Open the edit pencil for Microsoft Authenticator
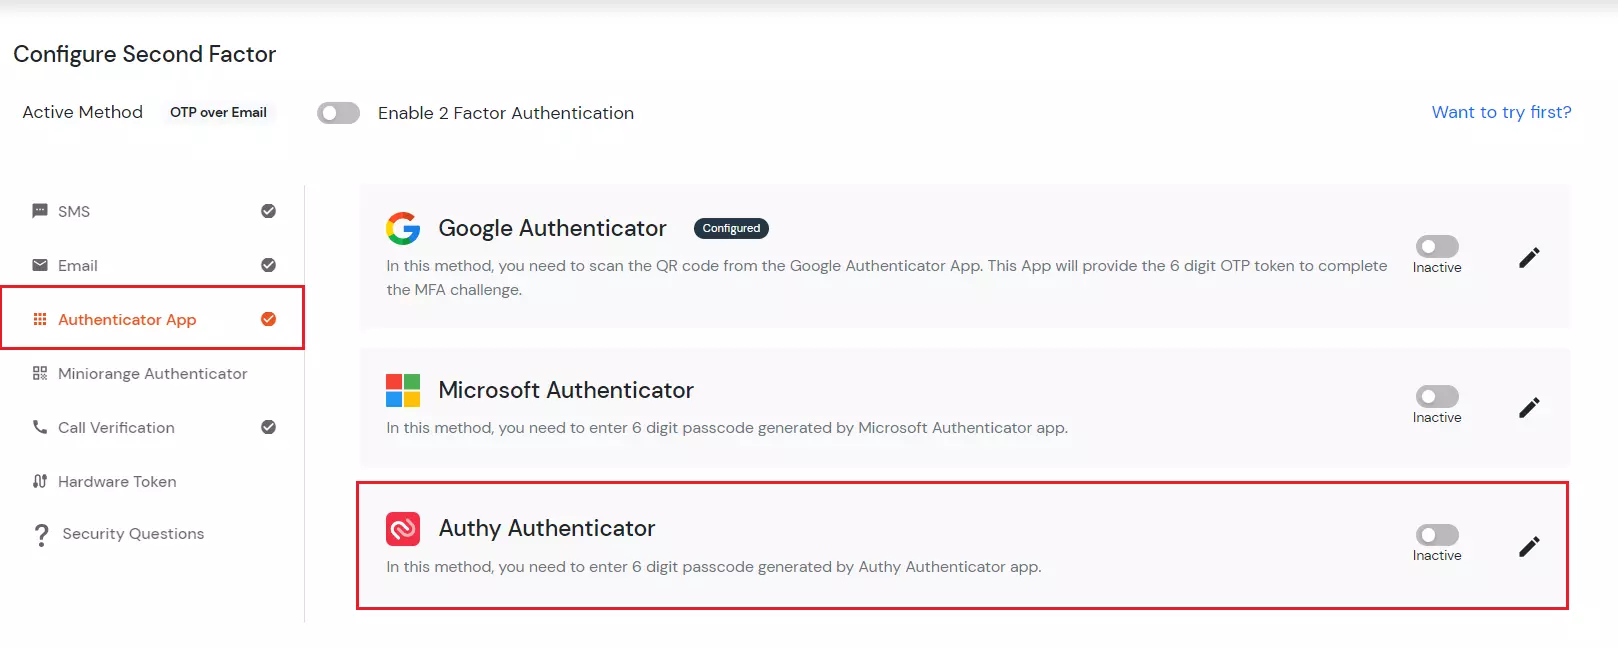Screen dimensions: 1618x648 point(1529,407)
